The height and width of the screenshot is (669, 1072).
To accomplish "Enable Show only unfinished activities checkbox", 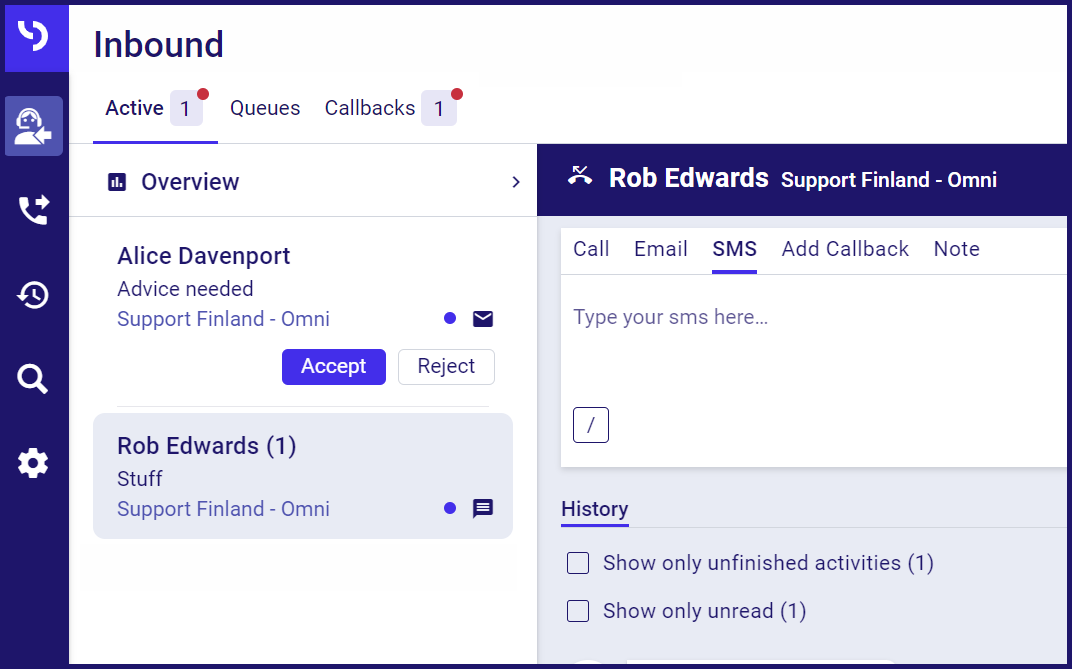I will 578,563.
